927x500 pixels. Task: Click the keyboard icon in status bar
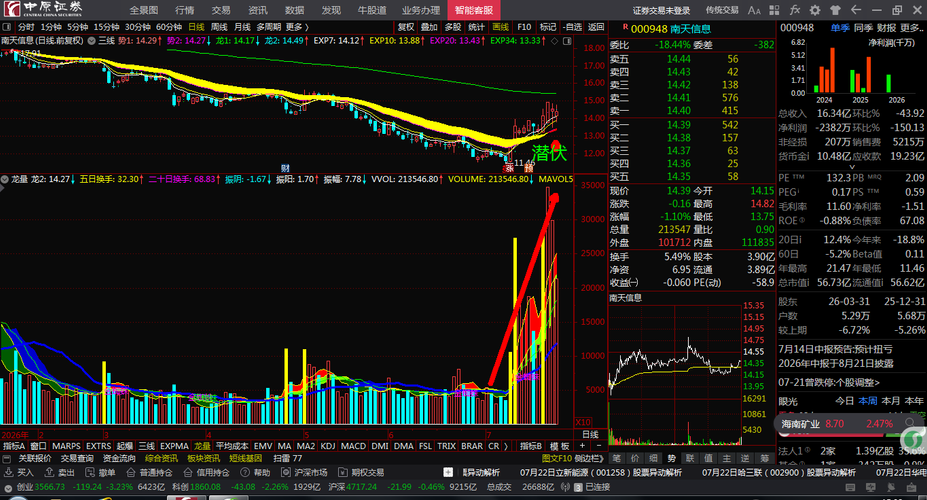click(x=850, y=487)
